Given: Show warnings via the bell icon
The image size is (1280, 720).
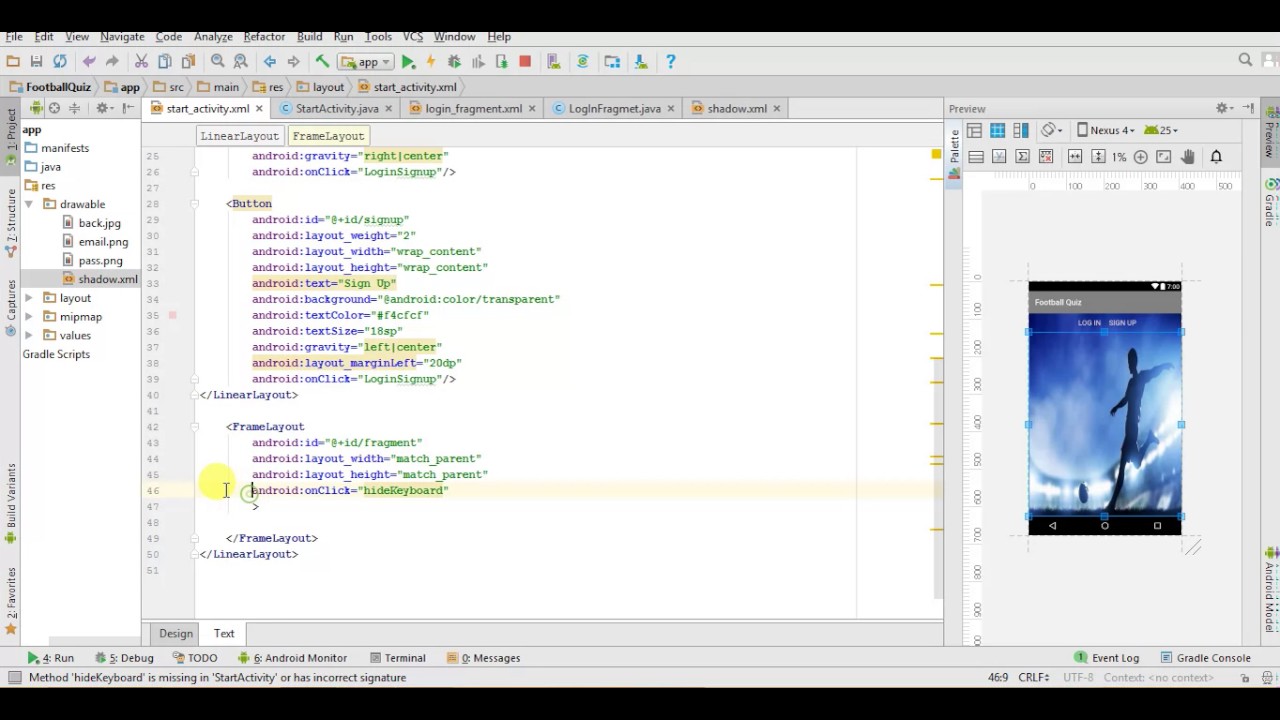Looking at the screenshot, I should tap(1216, 157).
